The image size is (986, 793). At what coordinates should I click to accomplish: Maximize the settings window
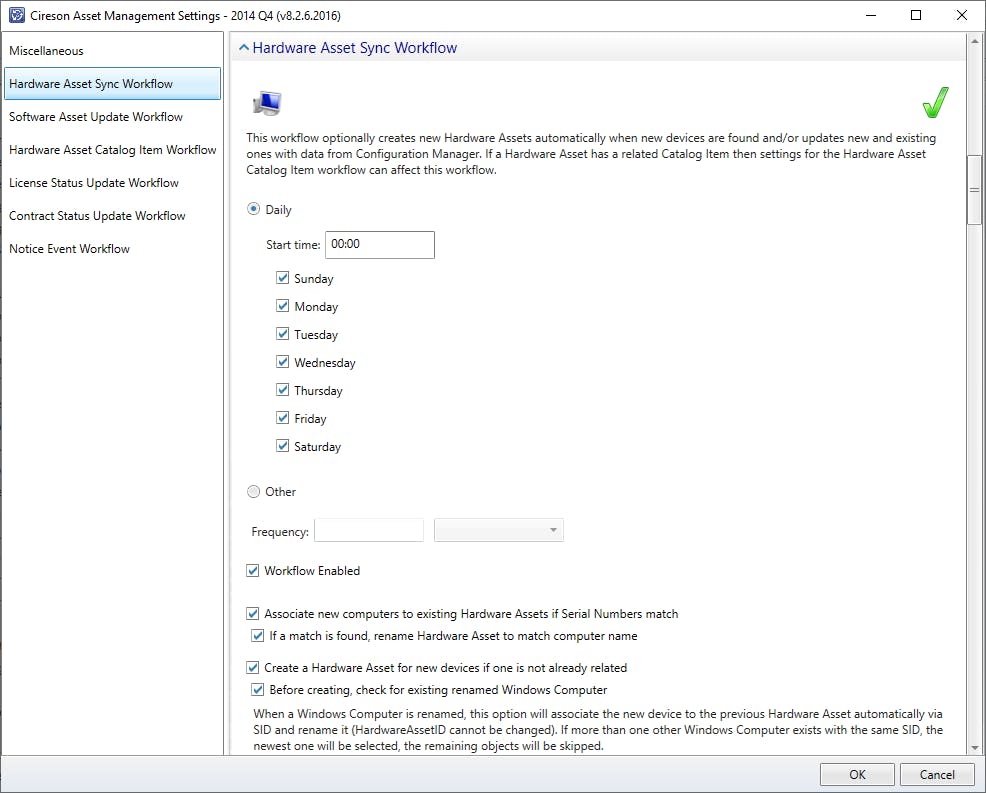pyautogui.click(x=916, y=15)
